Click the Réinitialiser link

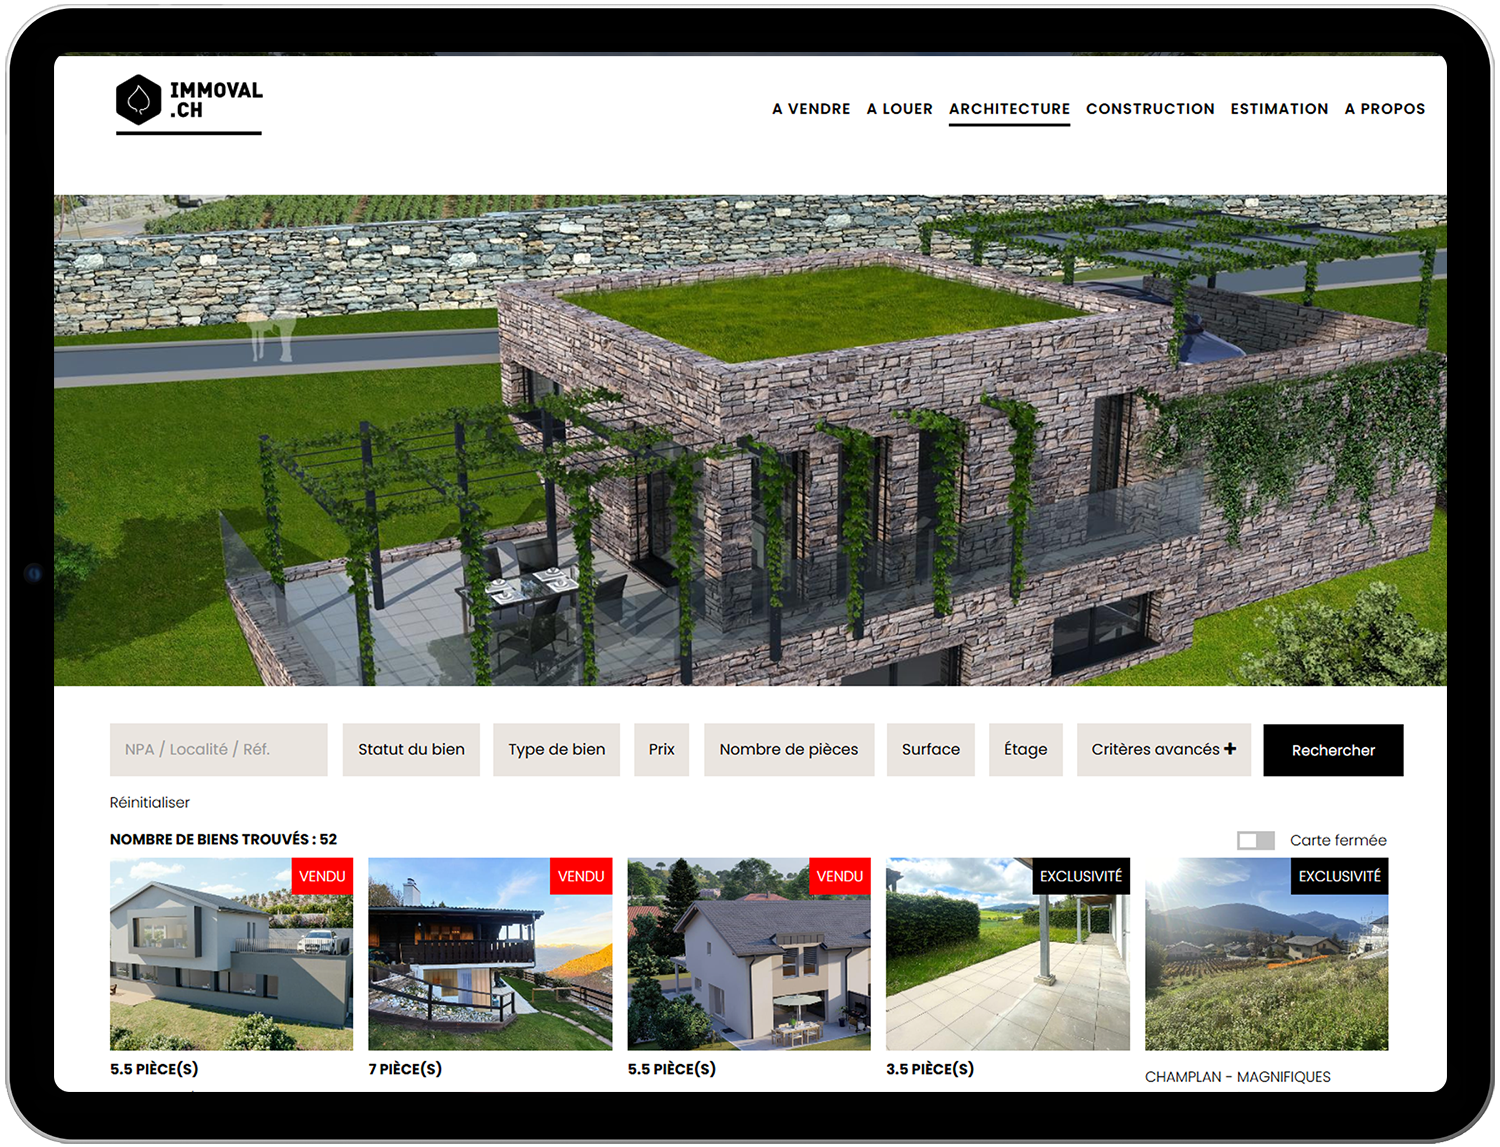(x=149, y=803)
